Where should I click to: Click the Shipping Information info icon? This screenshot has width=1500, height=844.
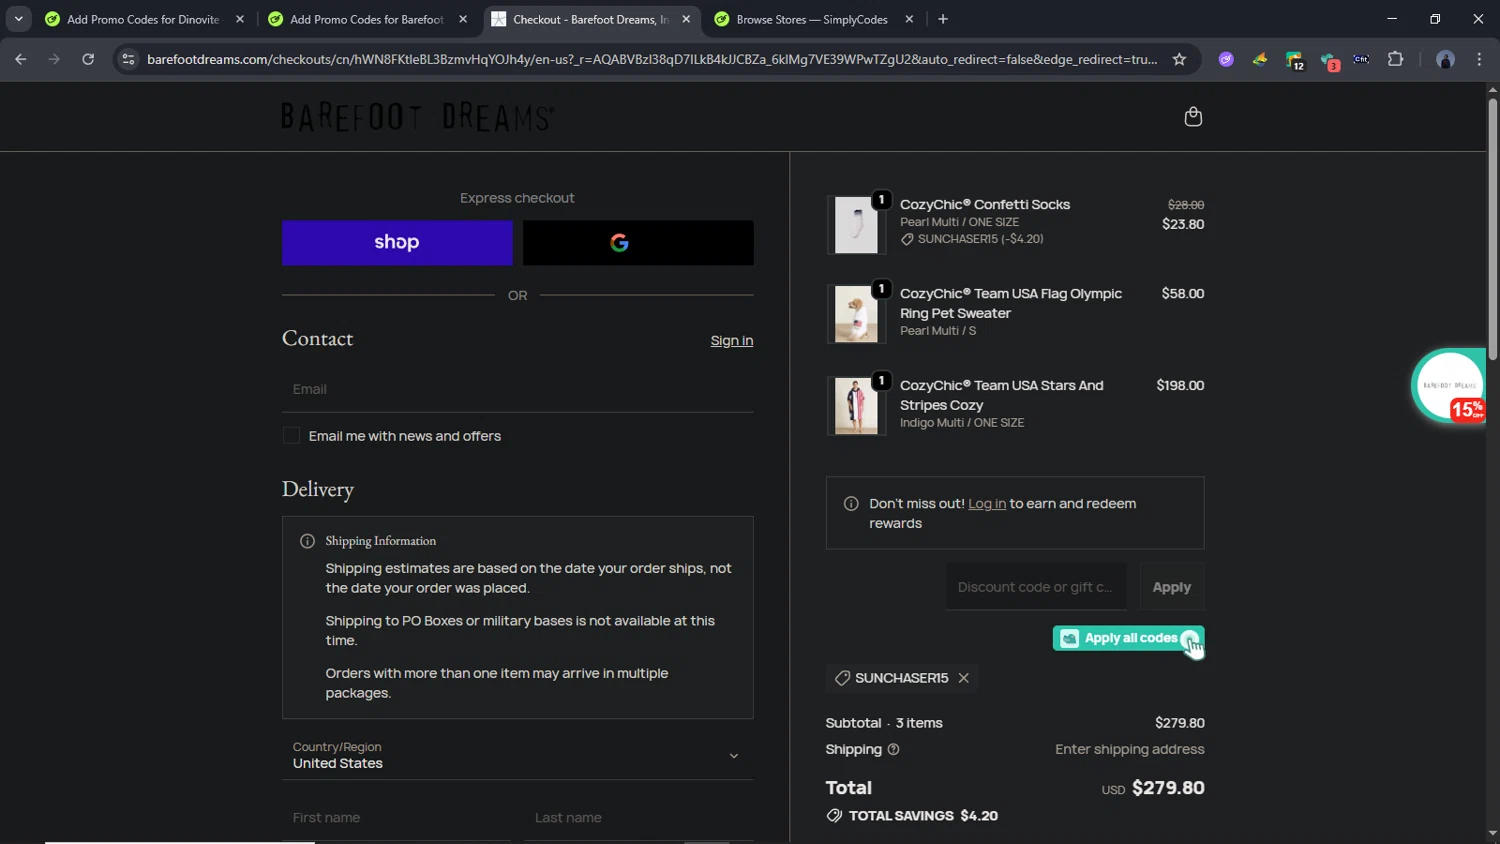pos(307,541)
